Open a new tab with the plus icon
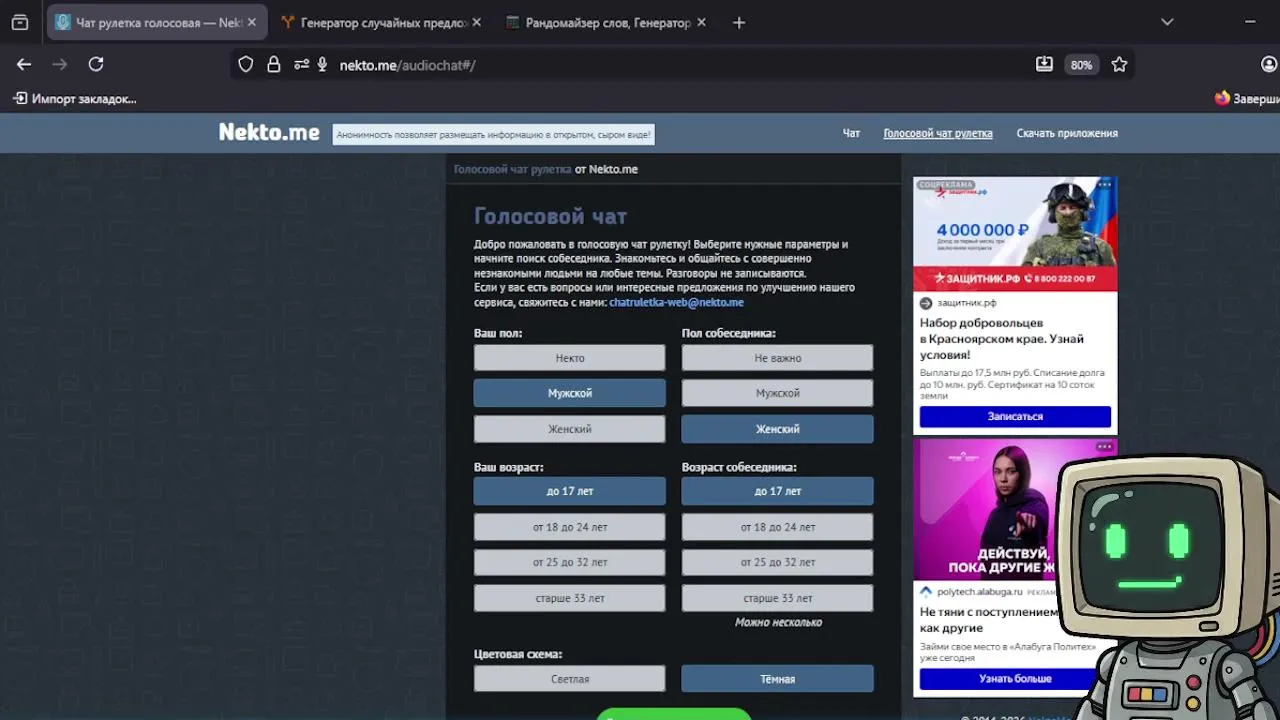 tap(739, 22)
